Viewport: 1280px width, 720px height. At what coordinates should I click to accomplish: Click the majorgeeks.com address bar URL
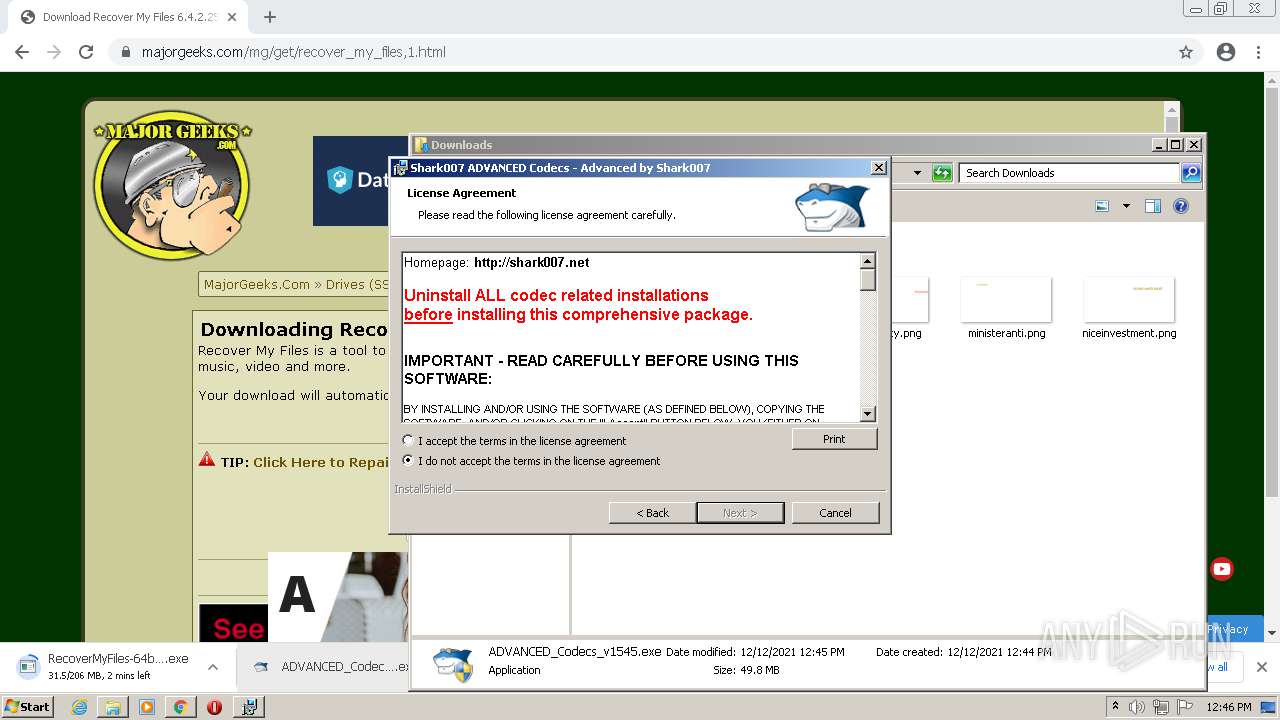tap(293, 52)
